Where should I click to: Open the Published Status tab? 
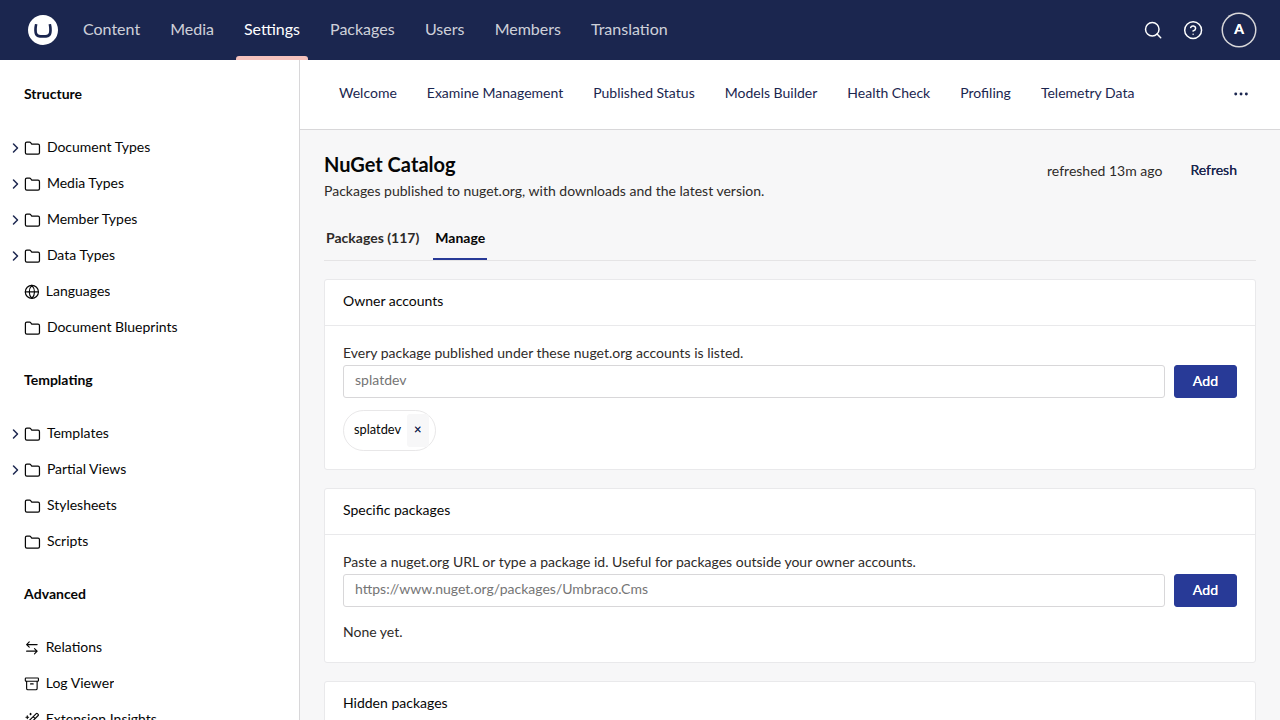coord(644,94)
